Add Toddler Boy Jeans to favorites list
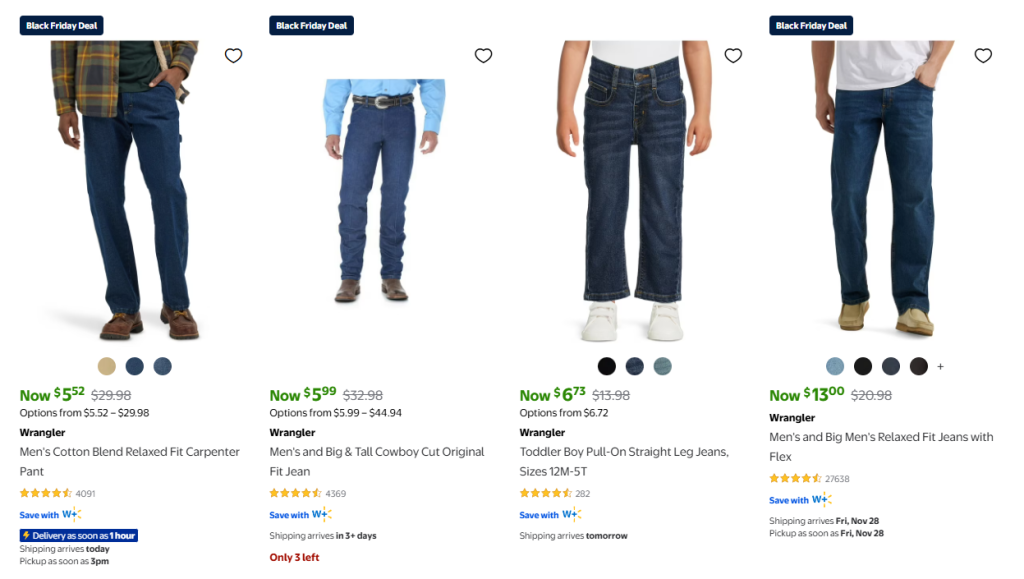1024x579 pixels. (x=733, y=56)
